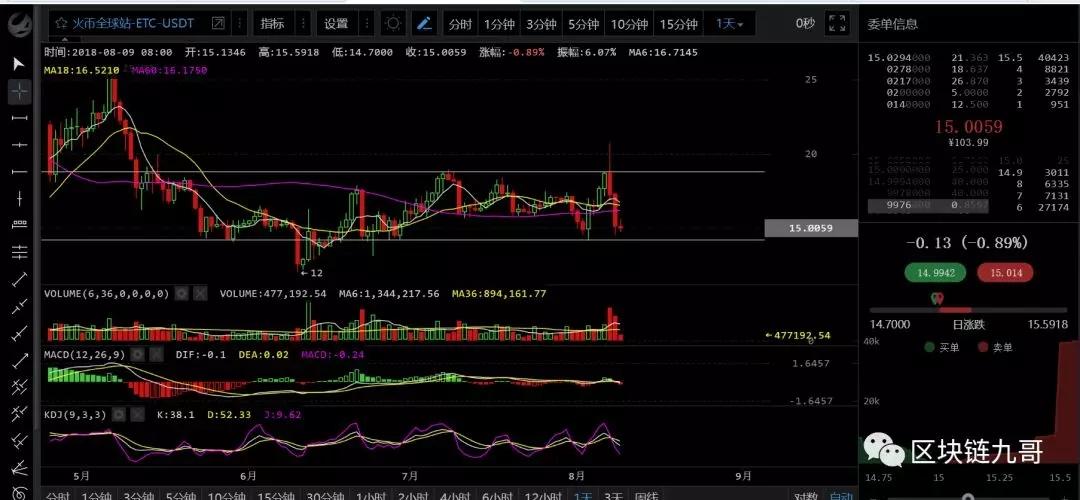
Task: Select 1分钟 interval in top toolbar
Action: click(x=499, y=24)
